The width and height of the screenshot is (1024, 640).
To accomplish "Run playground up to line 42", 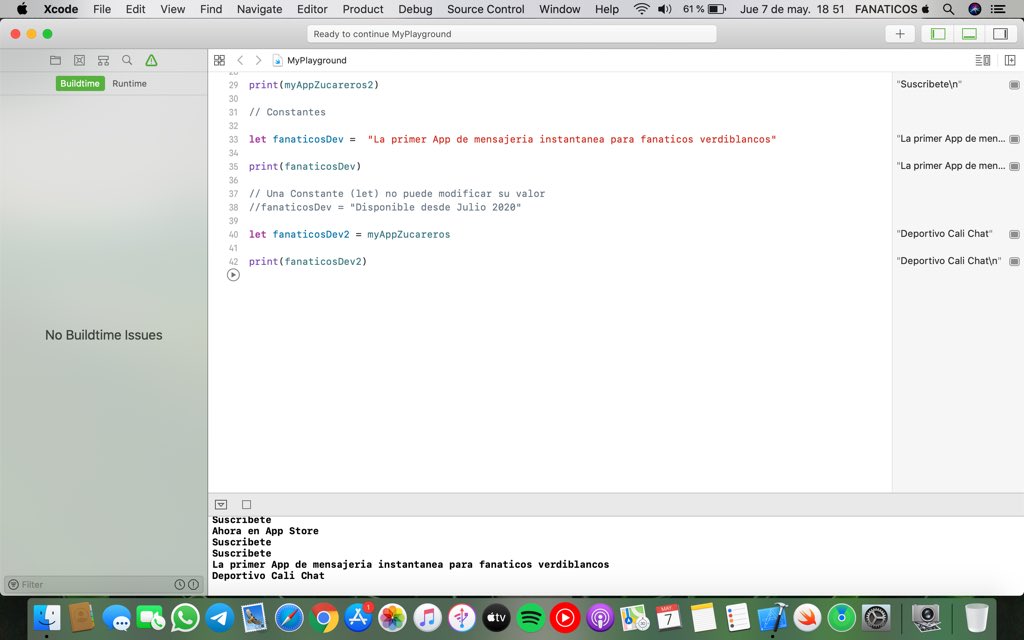I will tap(233, 275).
